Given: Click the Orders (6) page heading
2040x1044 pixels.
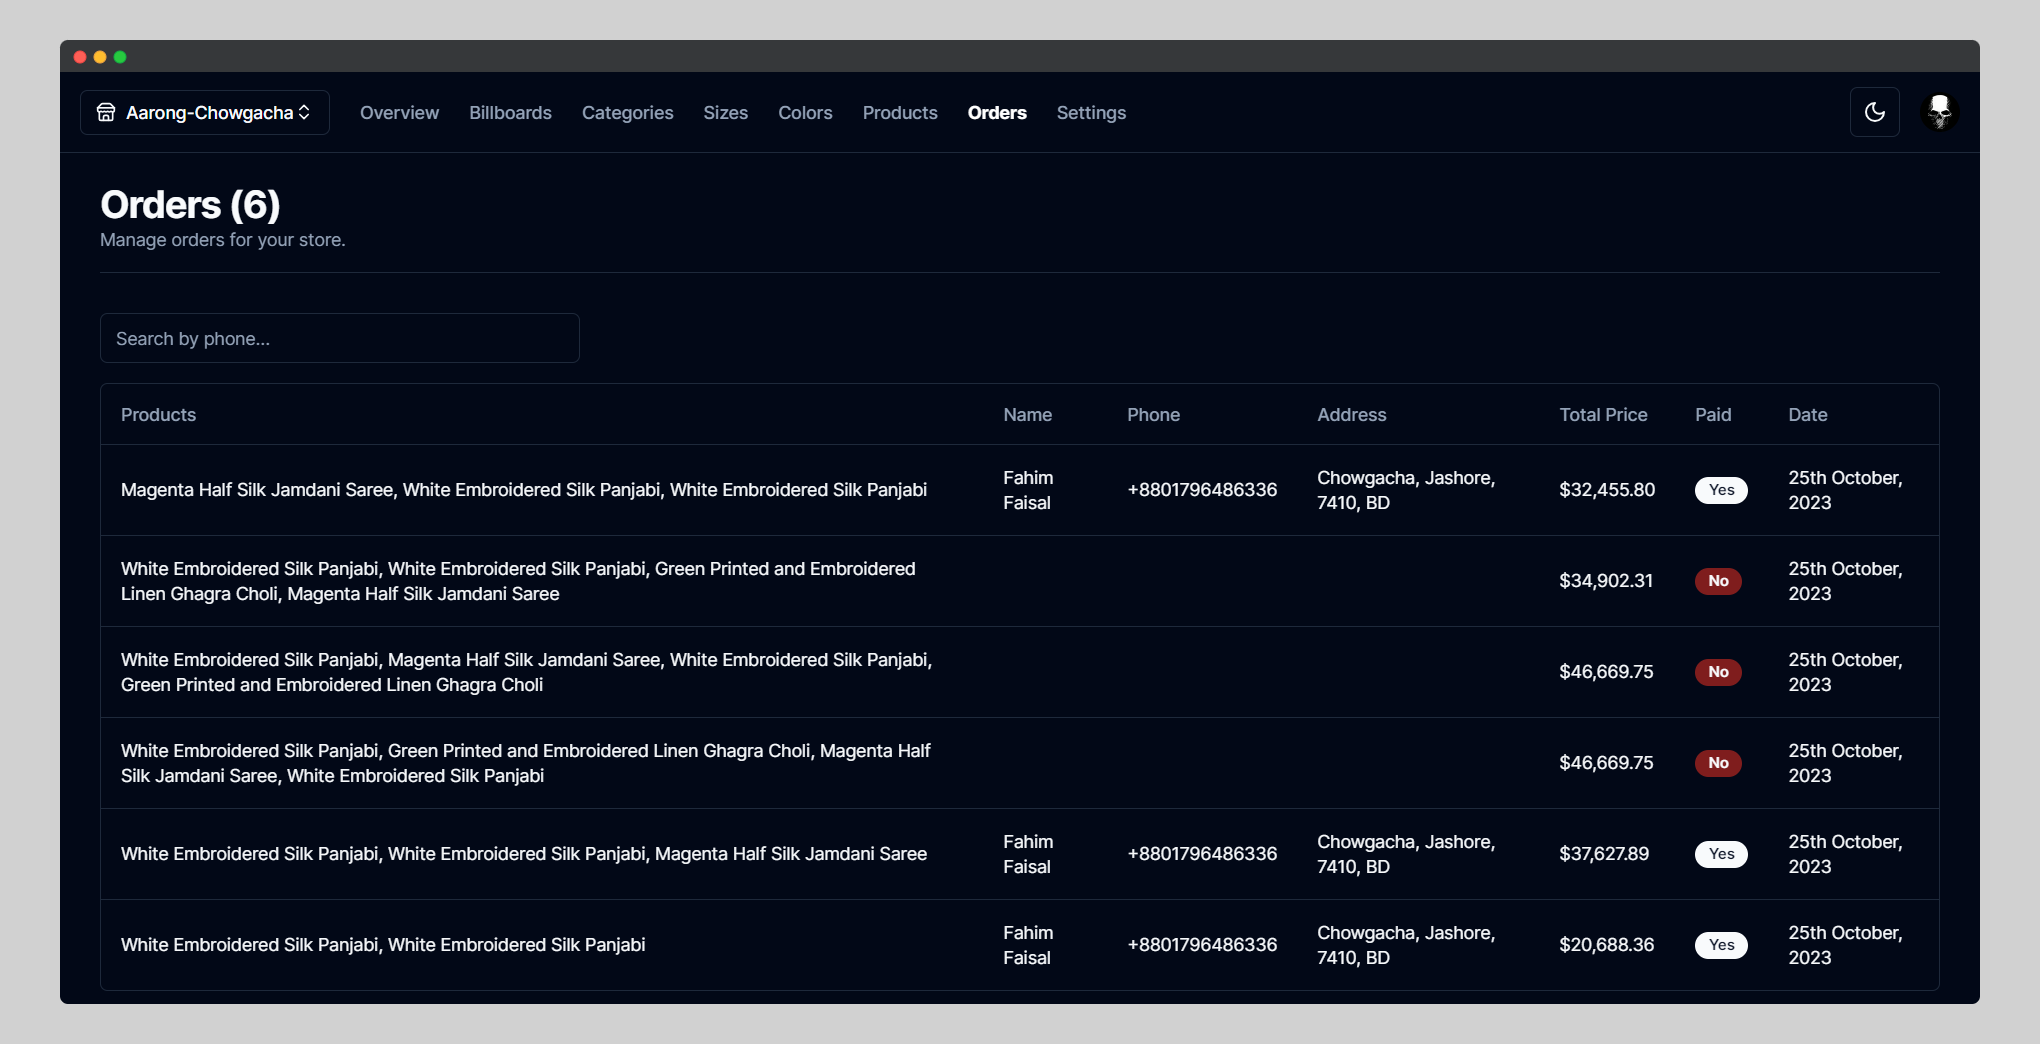Looking at the screenshot, I should click(190, 205).
